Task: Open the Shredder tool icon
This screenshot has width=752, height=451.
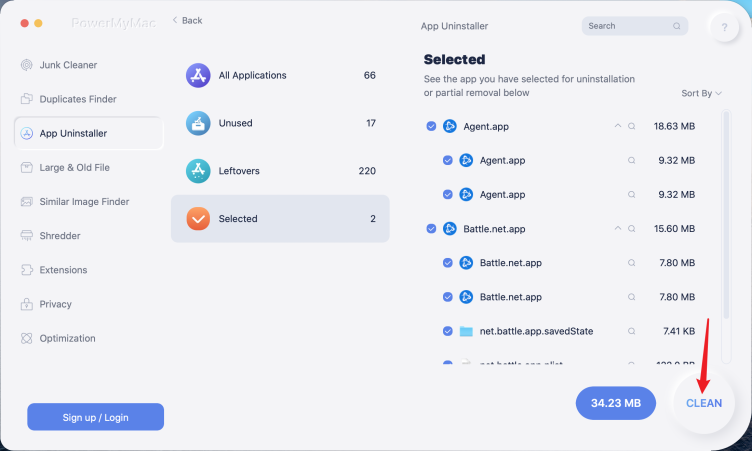Action: point(26,236)
